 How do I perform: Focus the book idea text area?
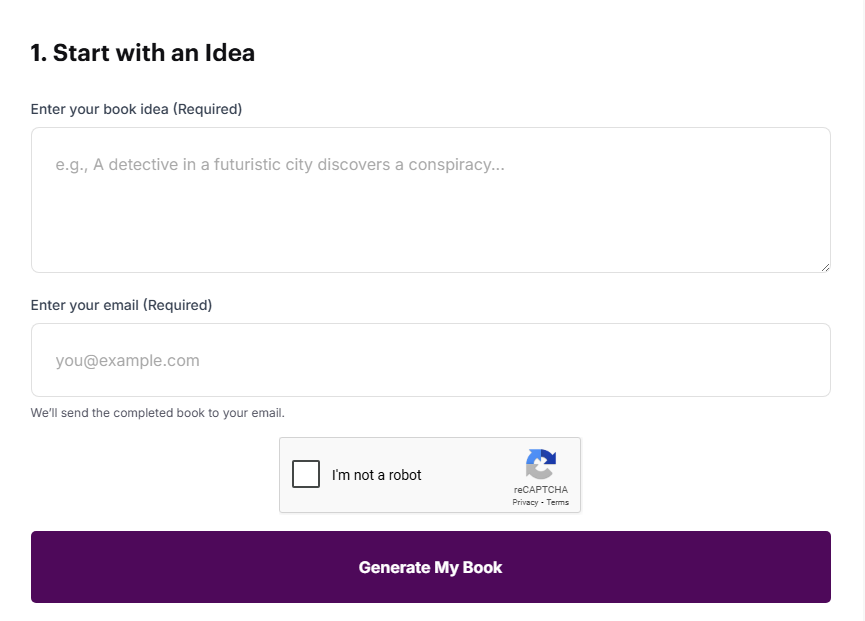pos(430,200)
